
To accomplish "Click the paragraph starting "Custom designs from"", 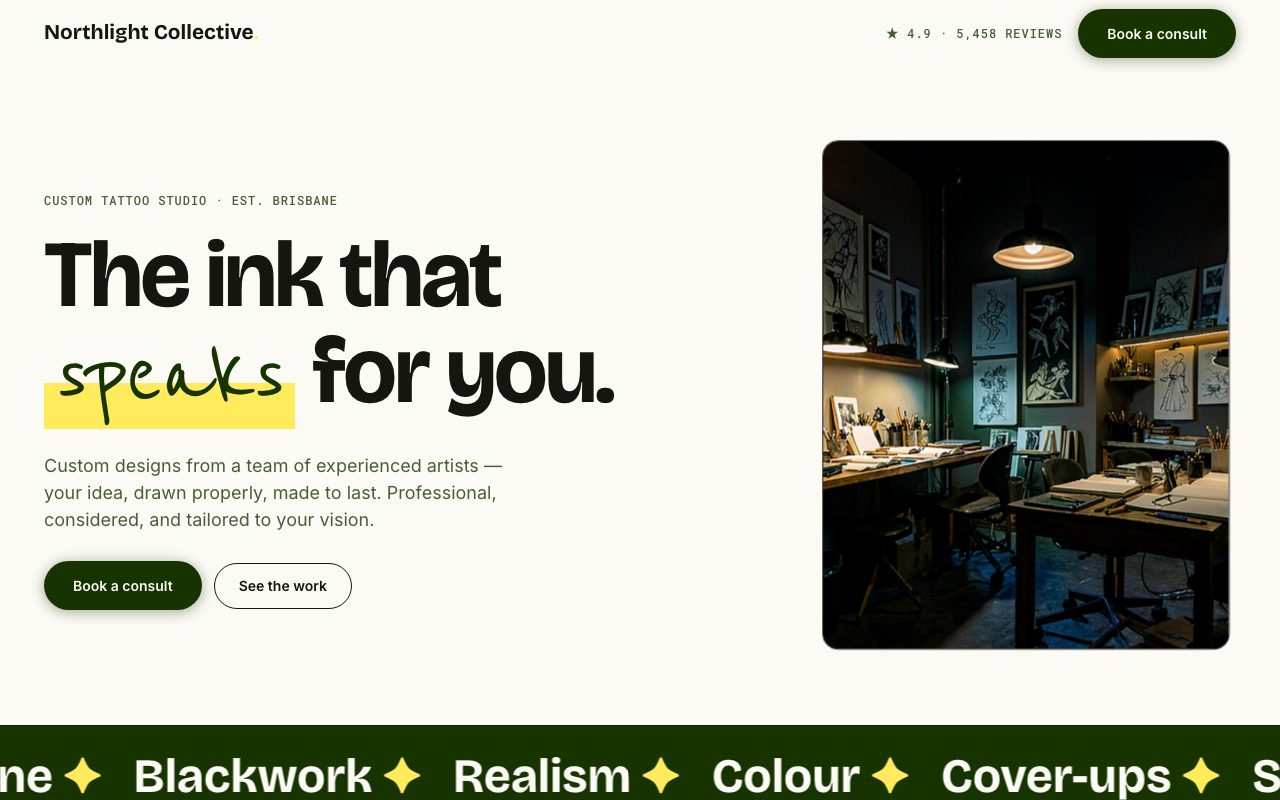I will 273,493.
